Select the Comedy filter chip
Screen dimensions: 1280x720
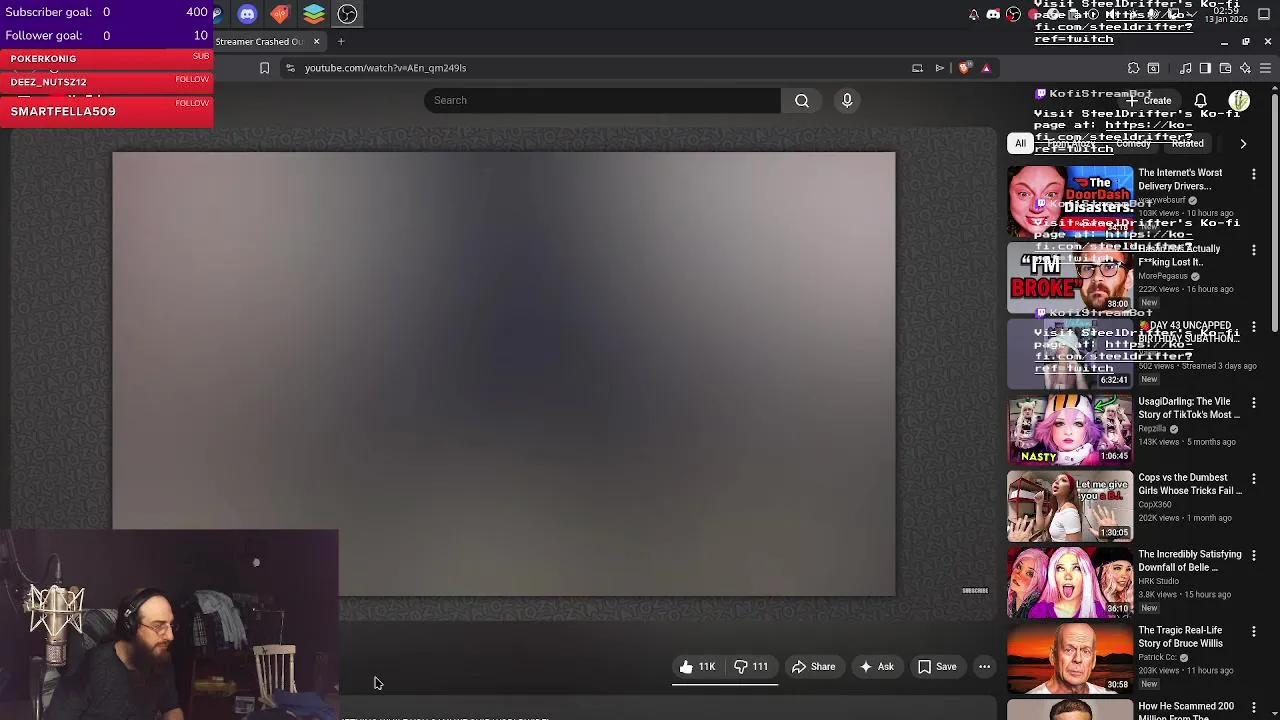[x=1133, y=144]
